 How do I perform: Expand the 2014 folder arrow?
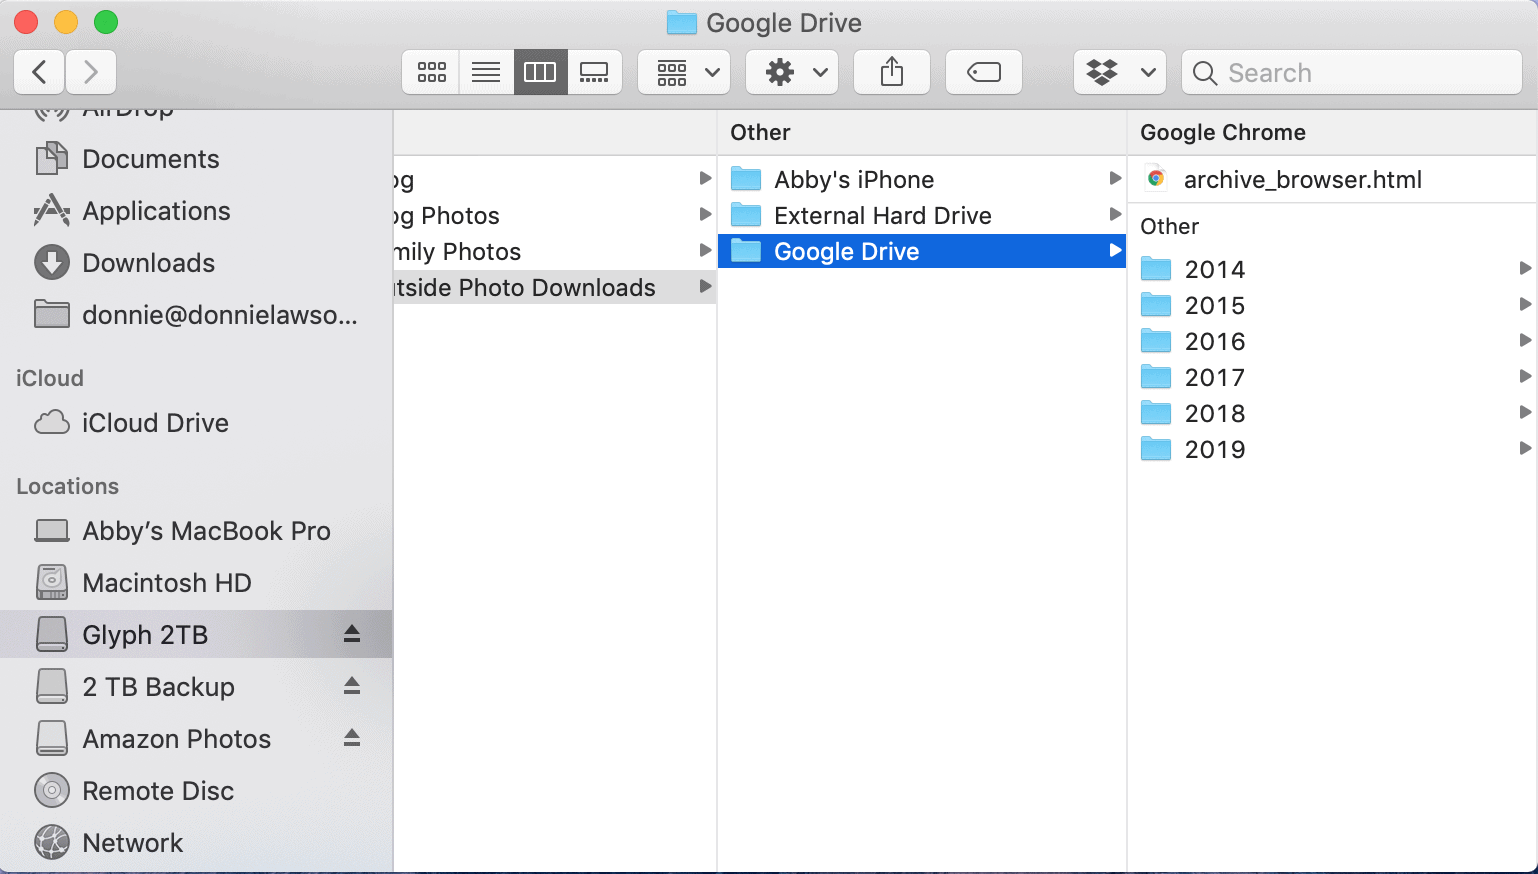point(1525,268)
